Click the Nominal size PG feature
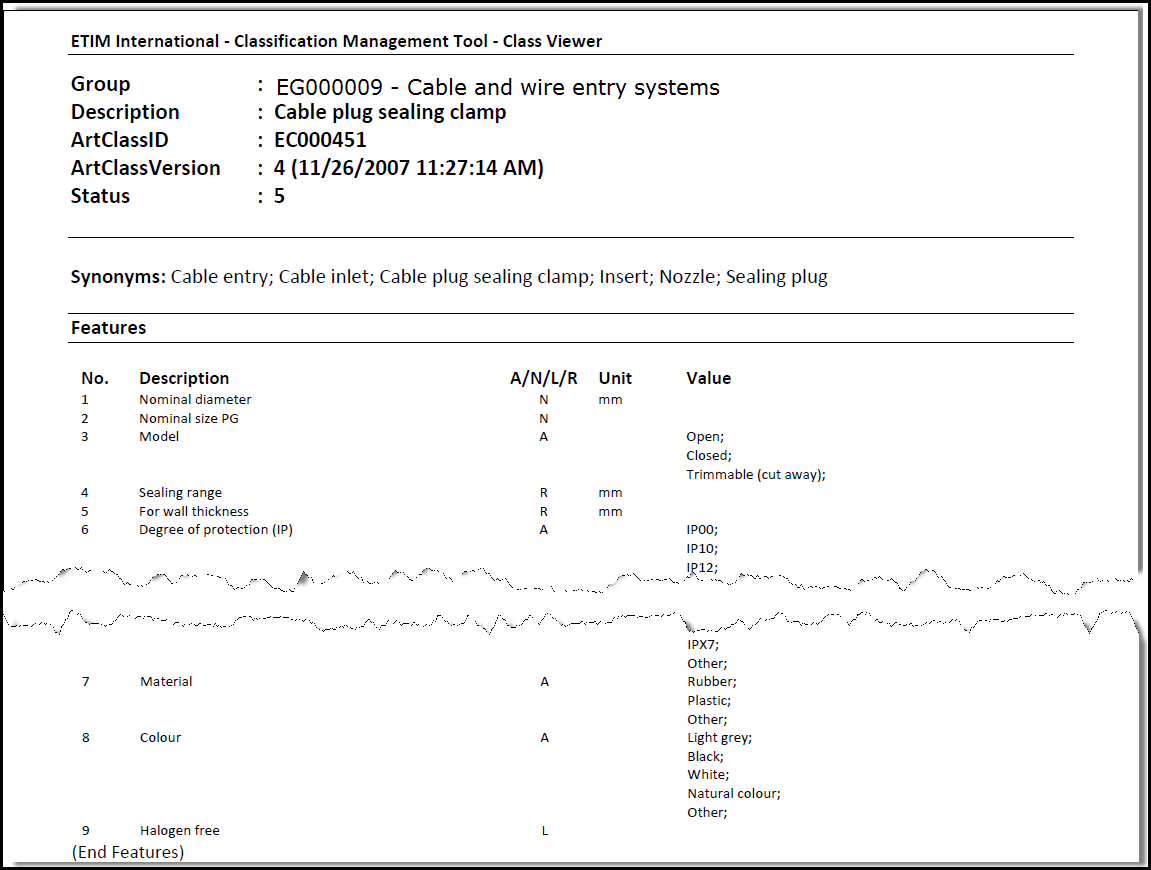This screenshot has height=870, width=1151. 188,419
